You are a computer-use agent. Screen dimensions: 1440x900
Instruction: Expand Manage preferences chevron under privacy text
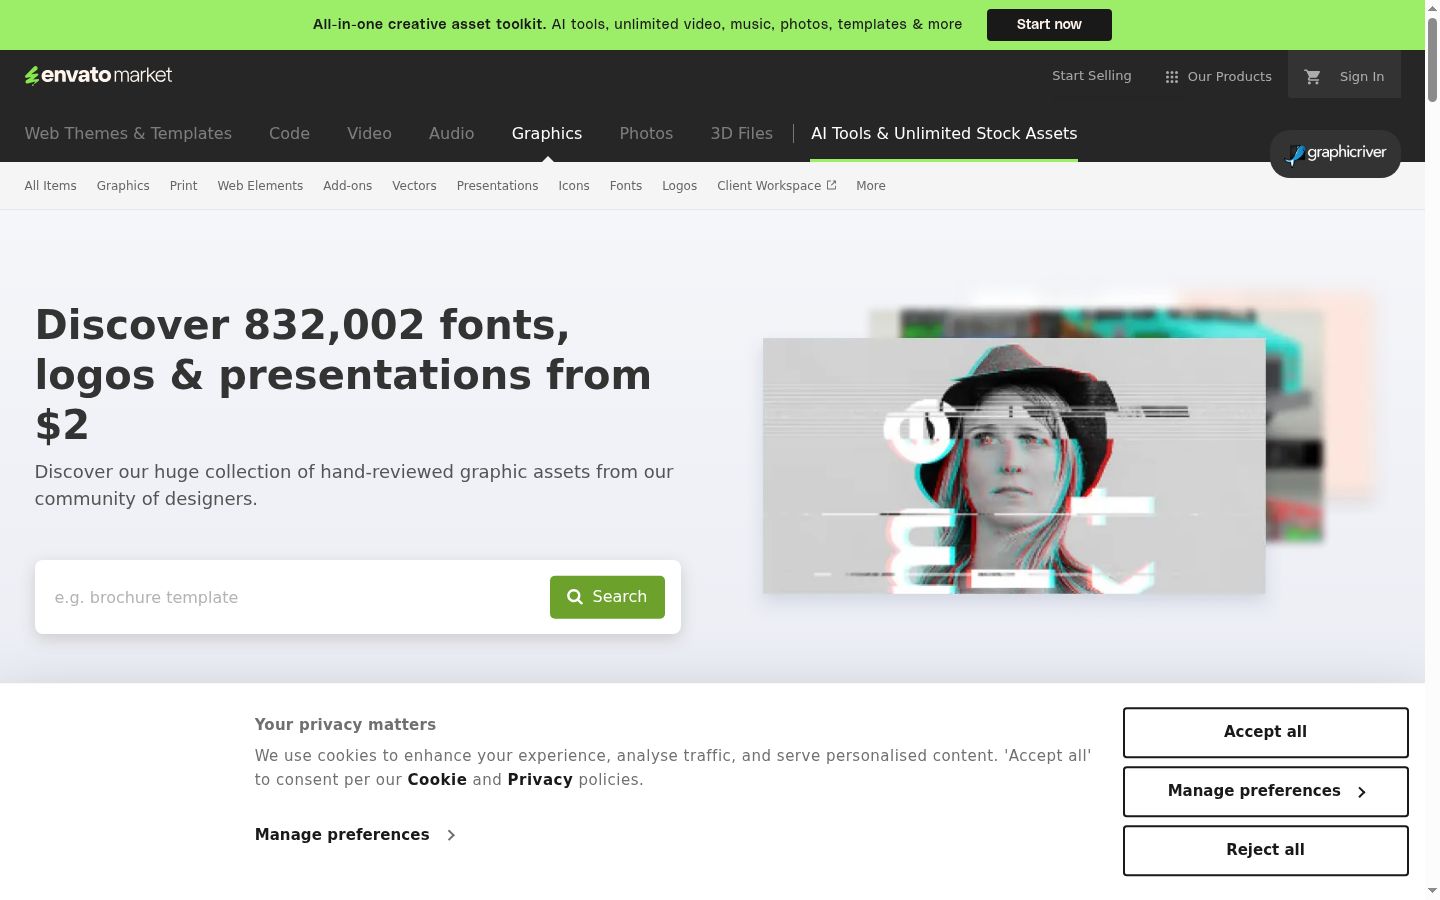click(x=451, y=834)
